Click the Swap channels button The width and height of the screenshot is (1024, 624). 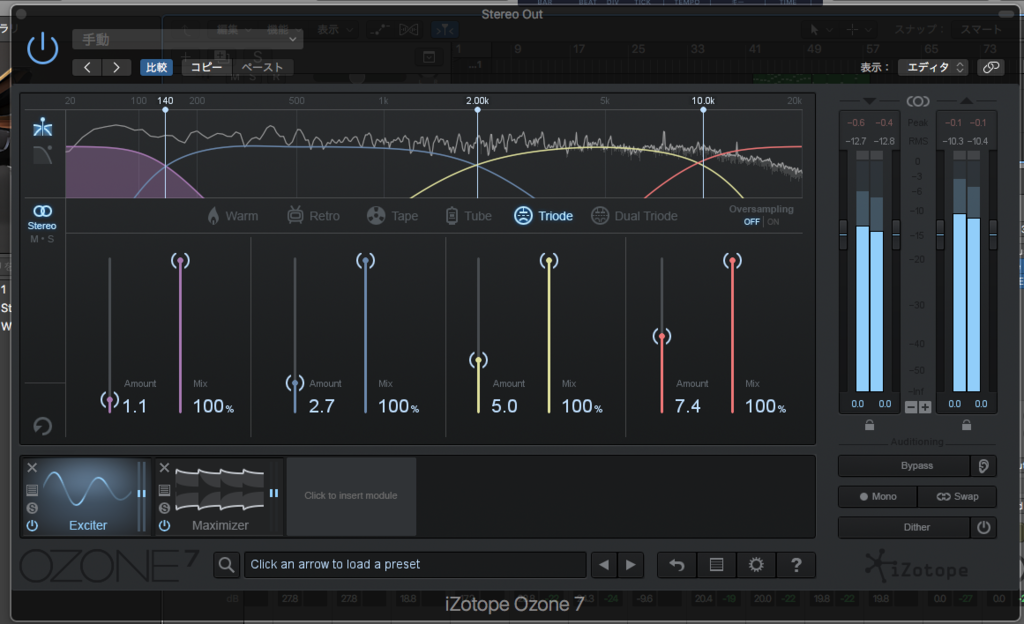point(957,497)
